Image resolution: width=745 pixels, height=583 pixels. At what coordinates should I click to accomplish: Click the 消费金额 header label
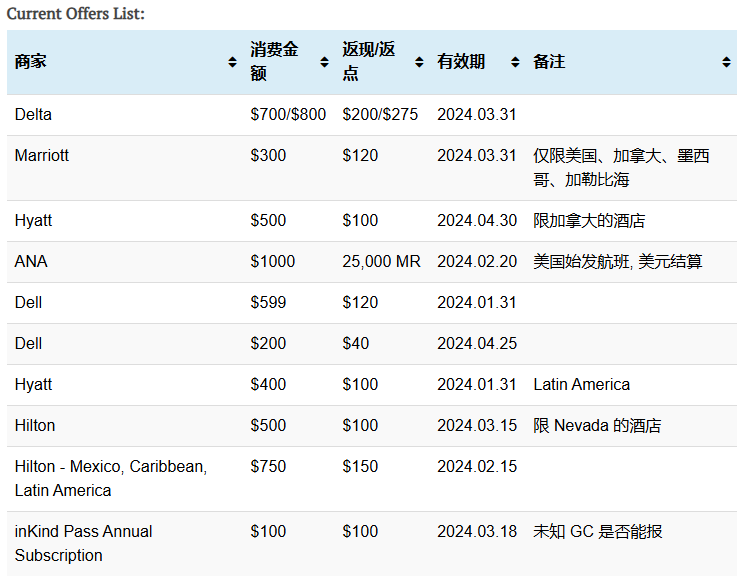[274, 62]
